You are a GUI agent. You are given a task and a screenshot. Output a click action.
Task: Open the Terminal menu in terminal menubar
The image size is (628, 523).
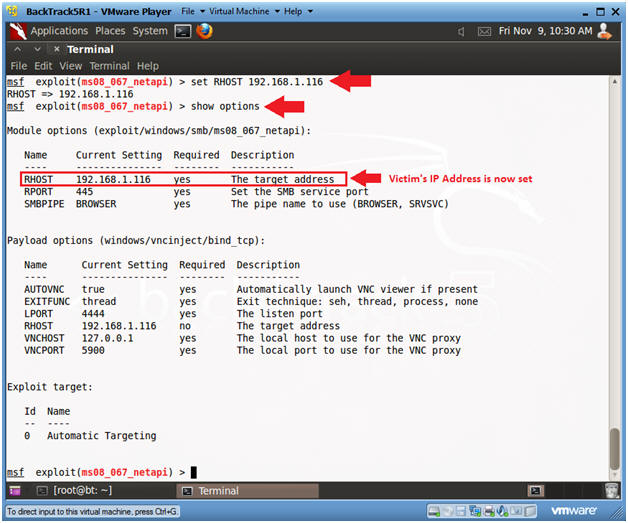[x=109, y=66]
